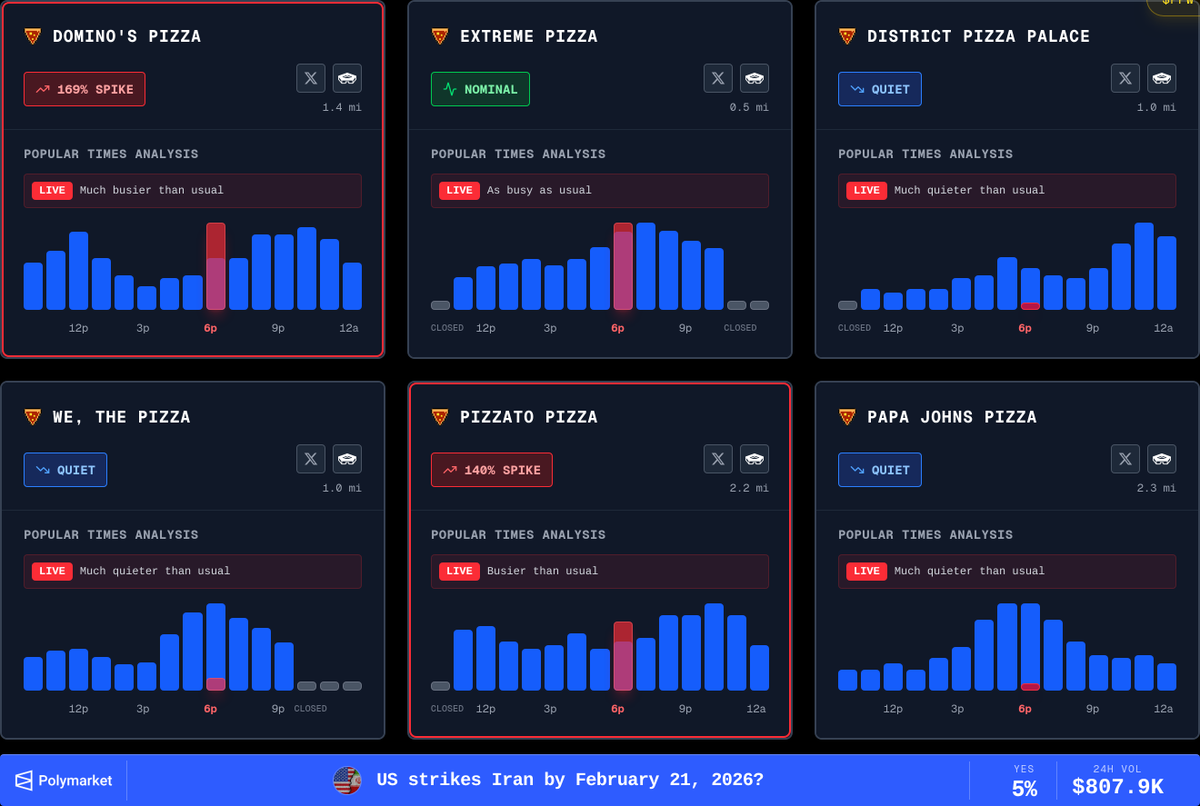The height and width of the screenshot is (806, 1200).
Task: Click the pizza slice icon beside Domino's Pizza
Action: [x=33, y=36]
